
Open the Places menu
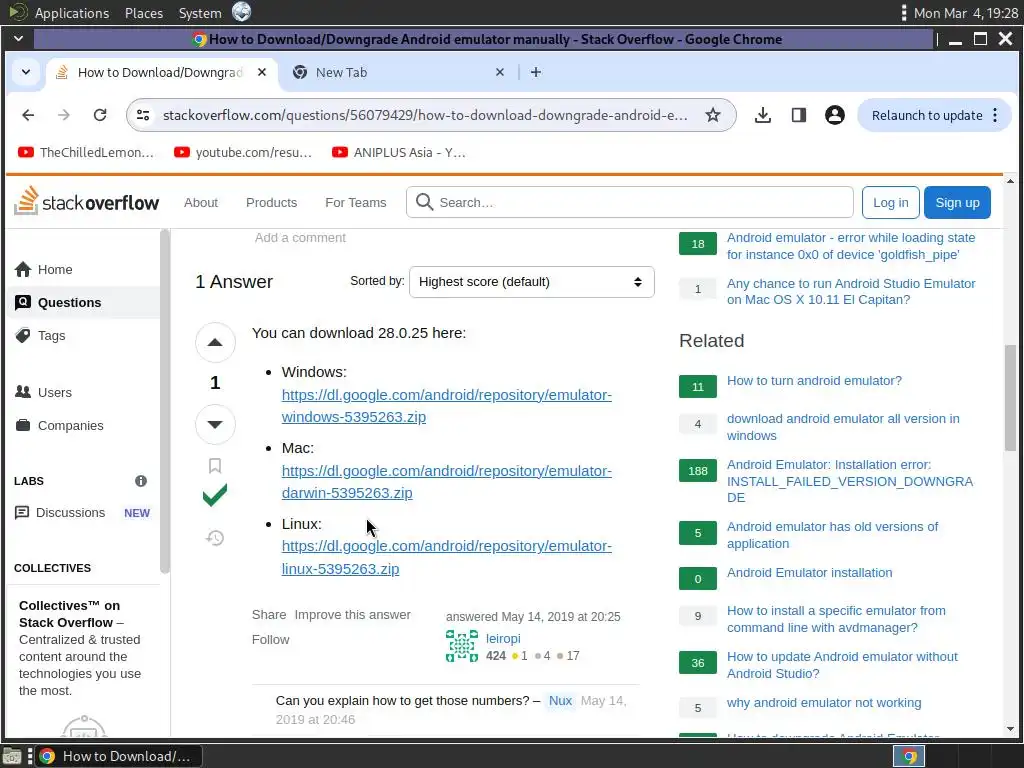pos(144,13)
